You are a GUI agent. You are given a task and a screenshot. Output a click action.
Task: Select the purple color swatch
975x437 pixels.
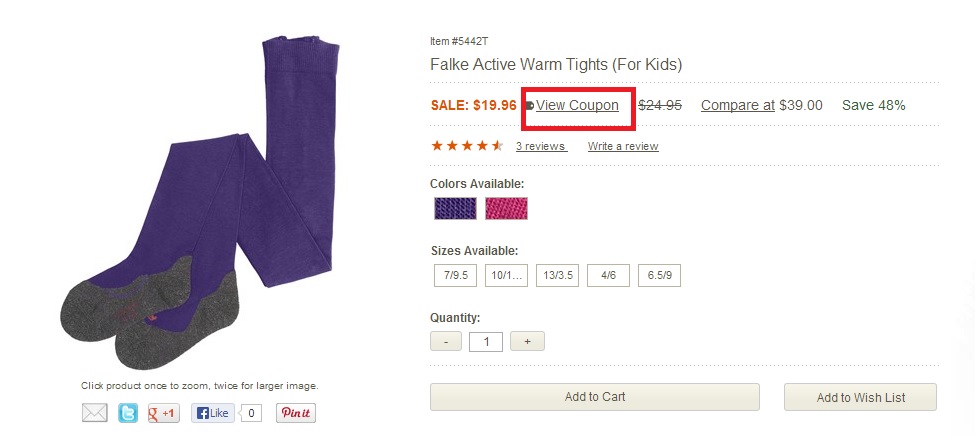point(455,208)
